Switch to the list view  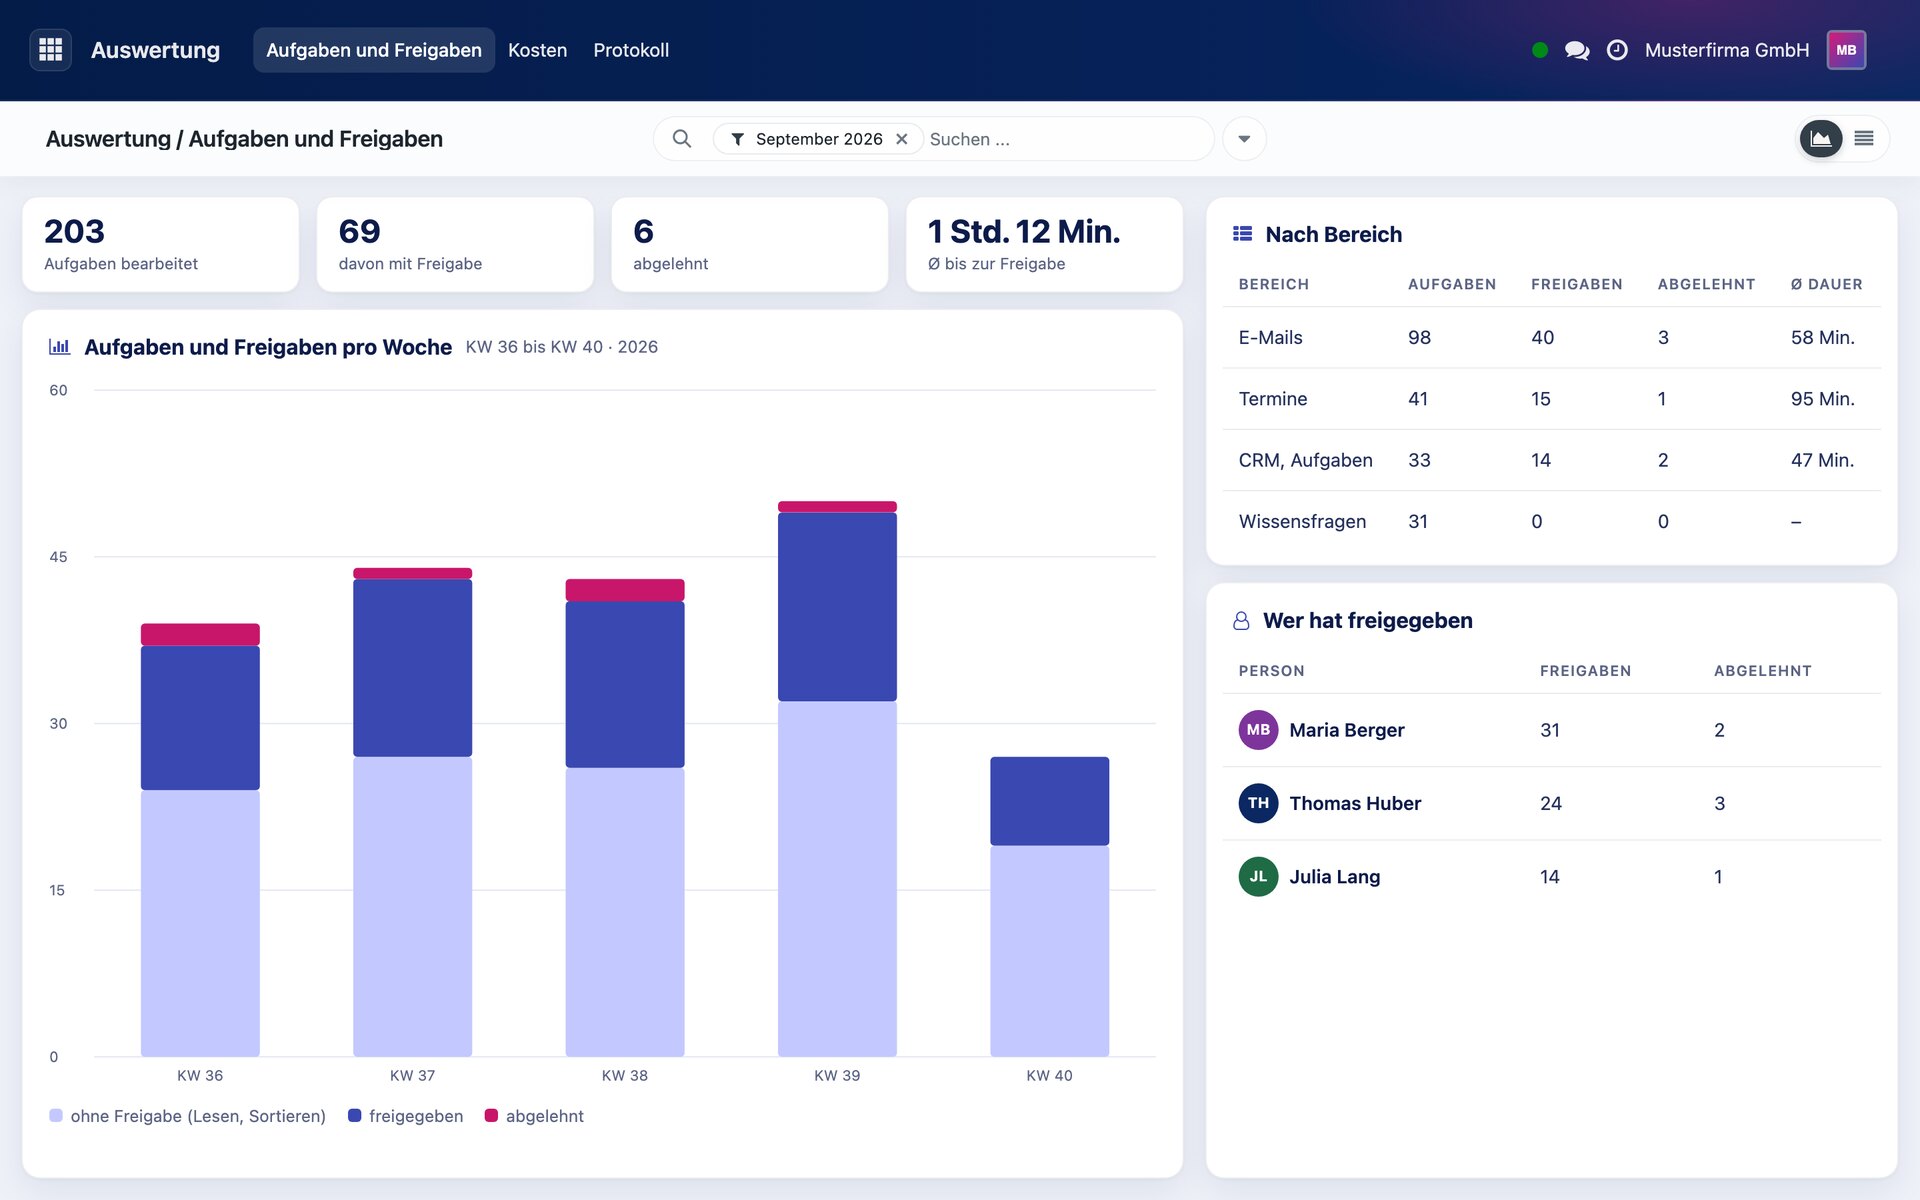(1864, 139)
